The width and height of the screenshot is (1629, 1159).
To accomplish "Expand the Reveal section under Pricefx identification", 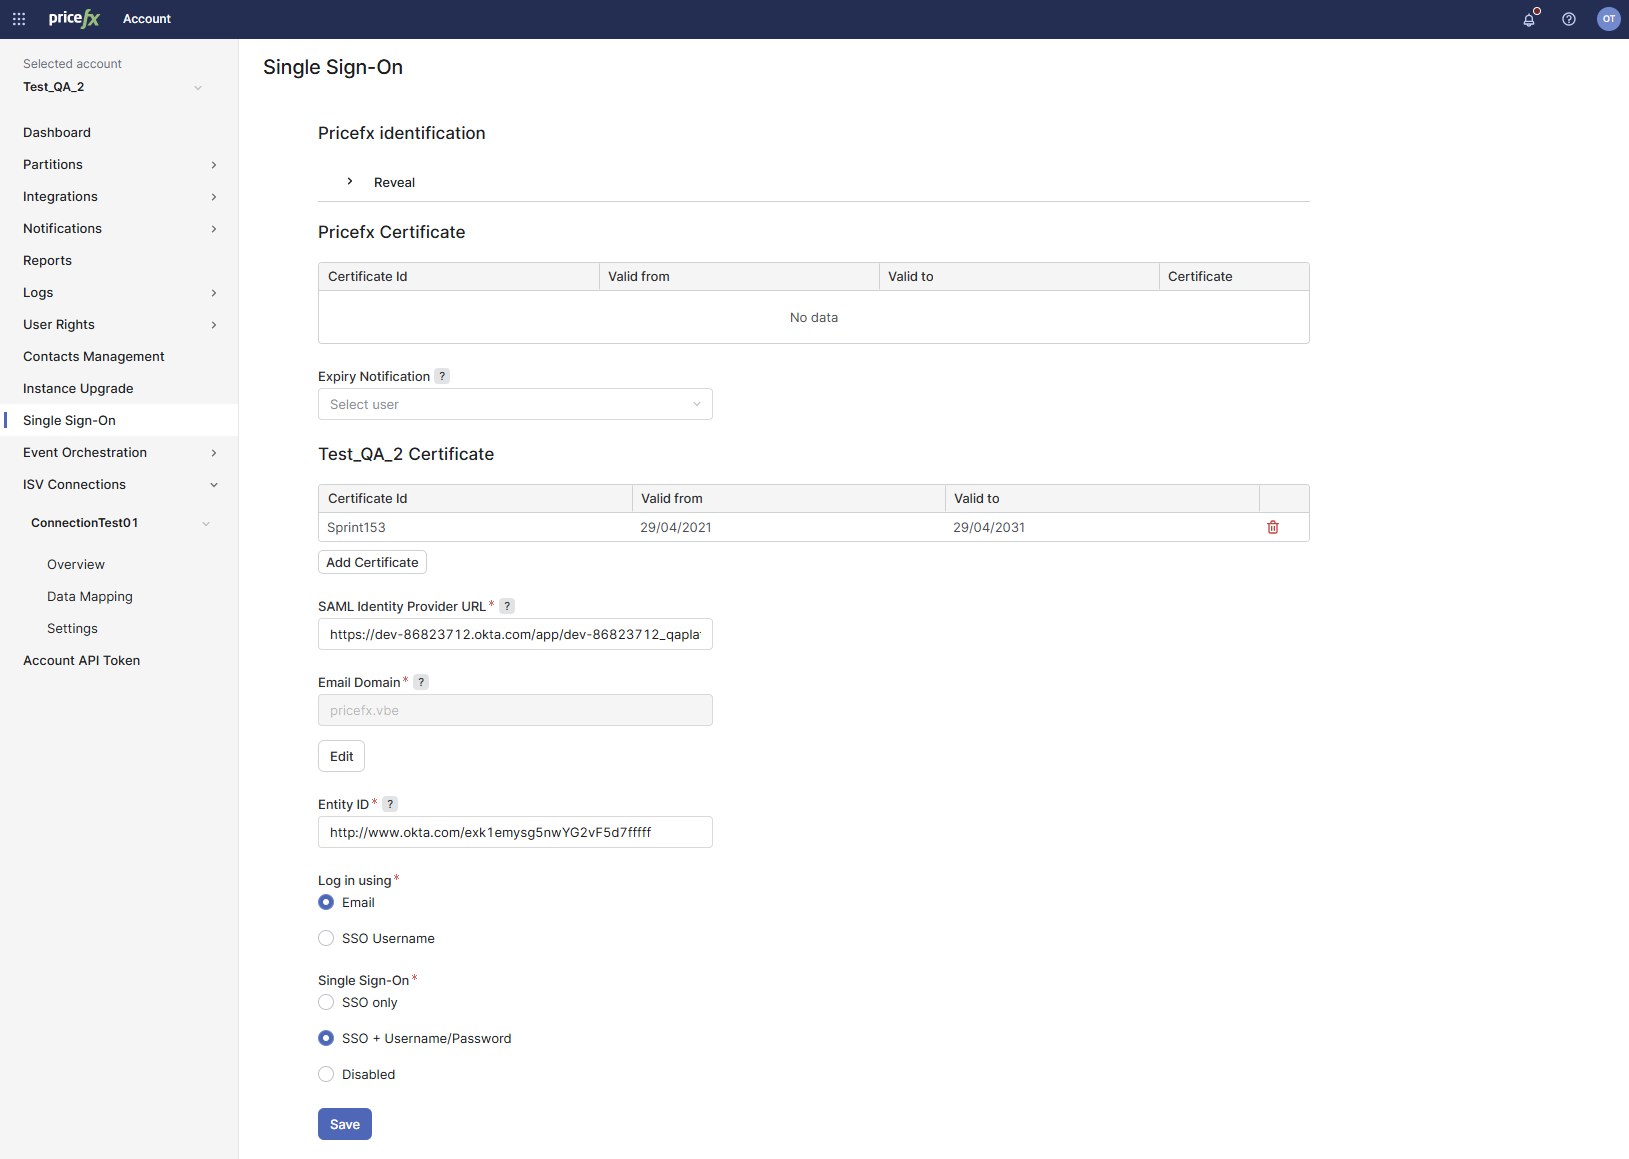I will pos(350,182).
